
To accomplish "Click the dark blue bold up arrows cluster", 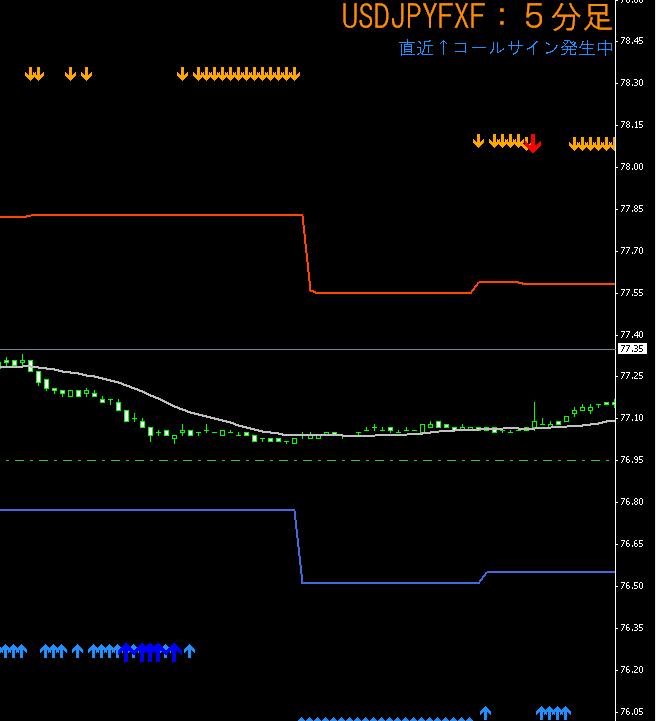I will (150, 652).
